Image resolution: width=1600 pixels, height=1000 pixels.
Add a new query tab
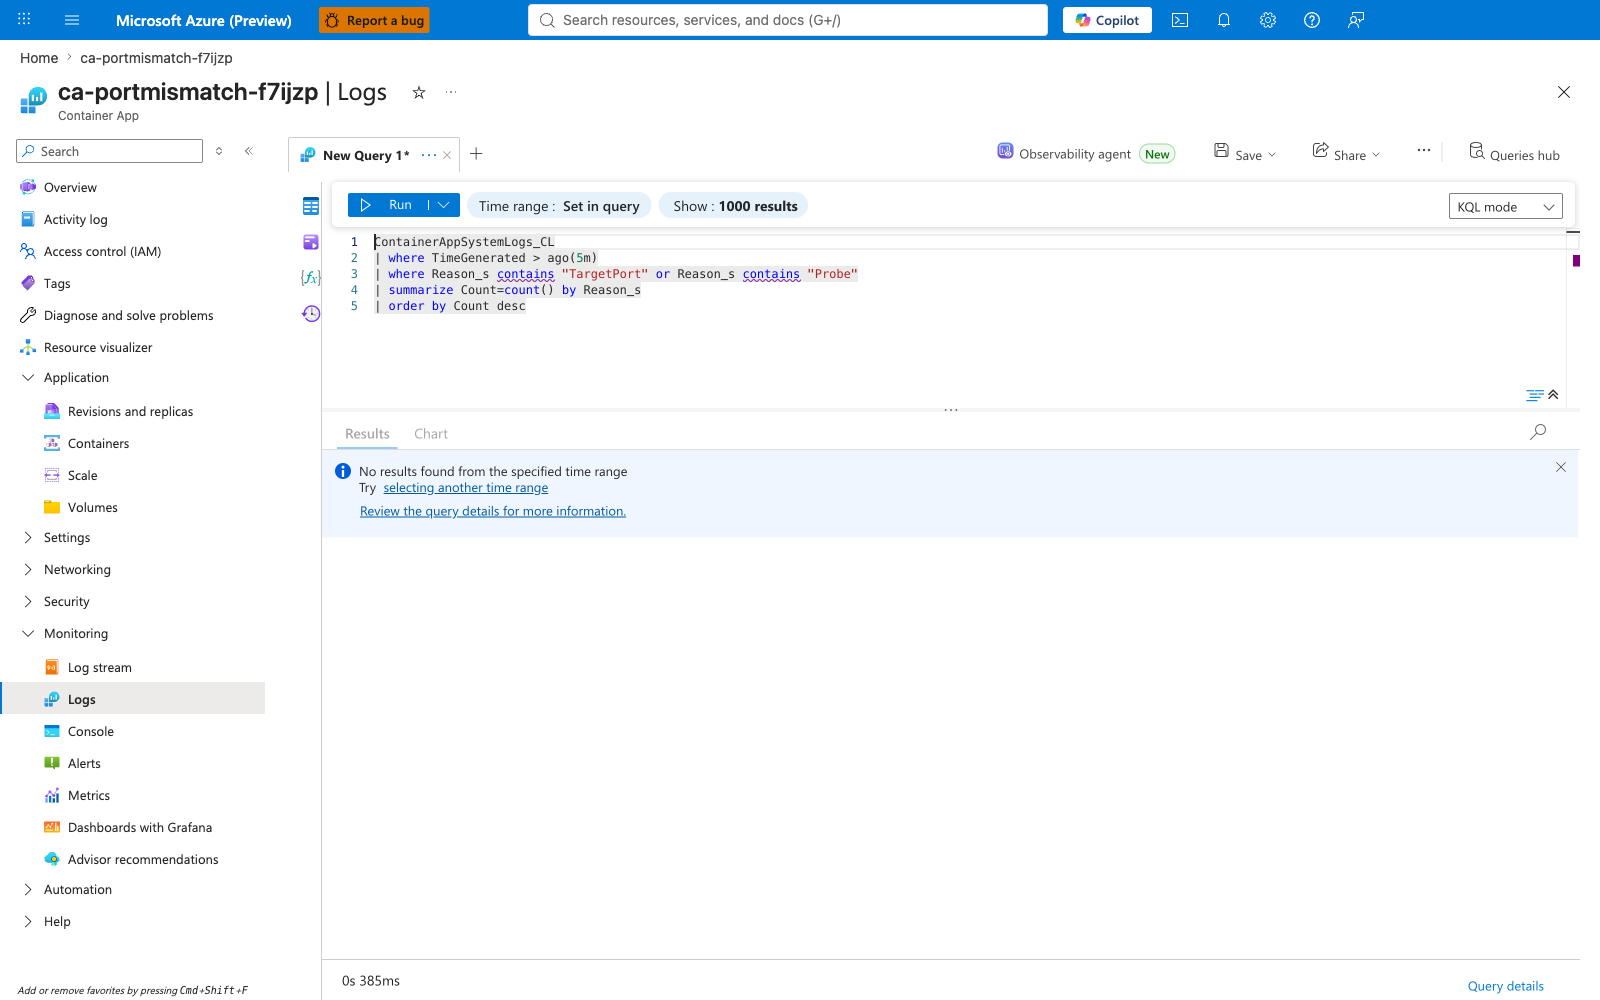pyautogui.click(x=477, y=154)
